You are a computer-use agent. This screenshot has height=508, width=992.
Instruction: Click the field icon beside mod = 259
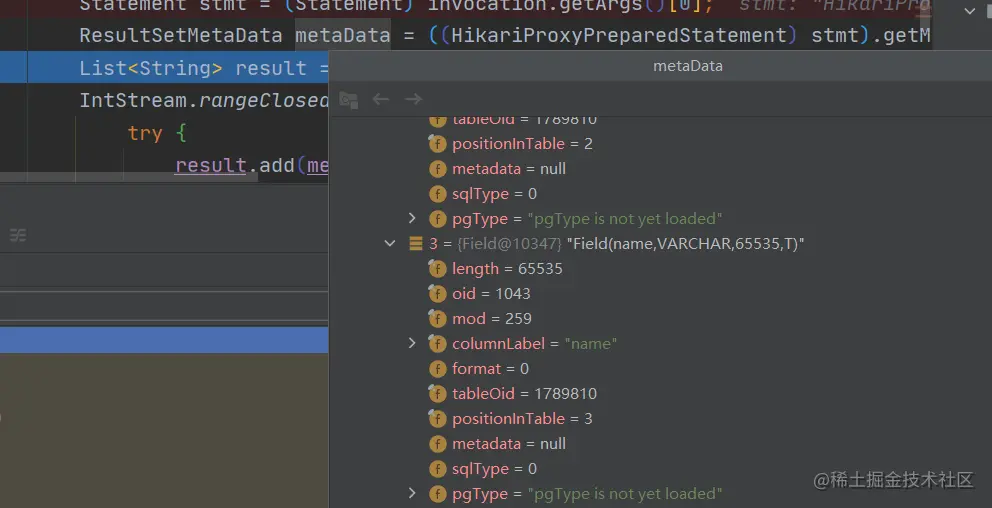coord(437,319)
